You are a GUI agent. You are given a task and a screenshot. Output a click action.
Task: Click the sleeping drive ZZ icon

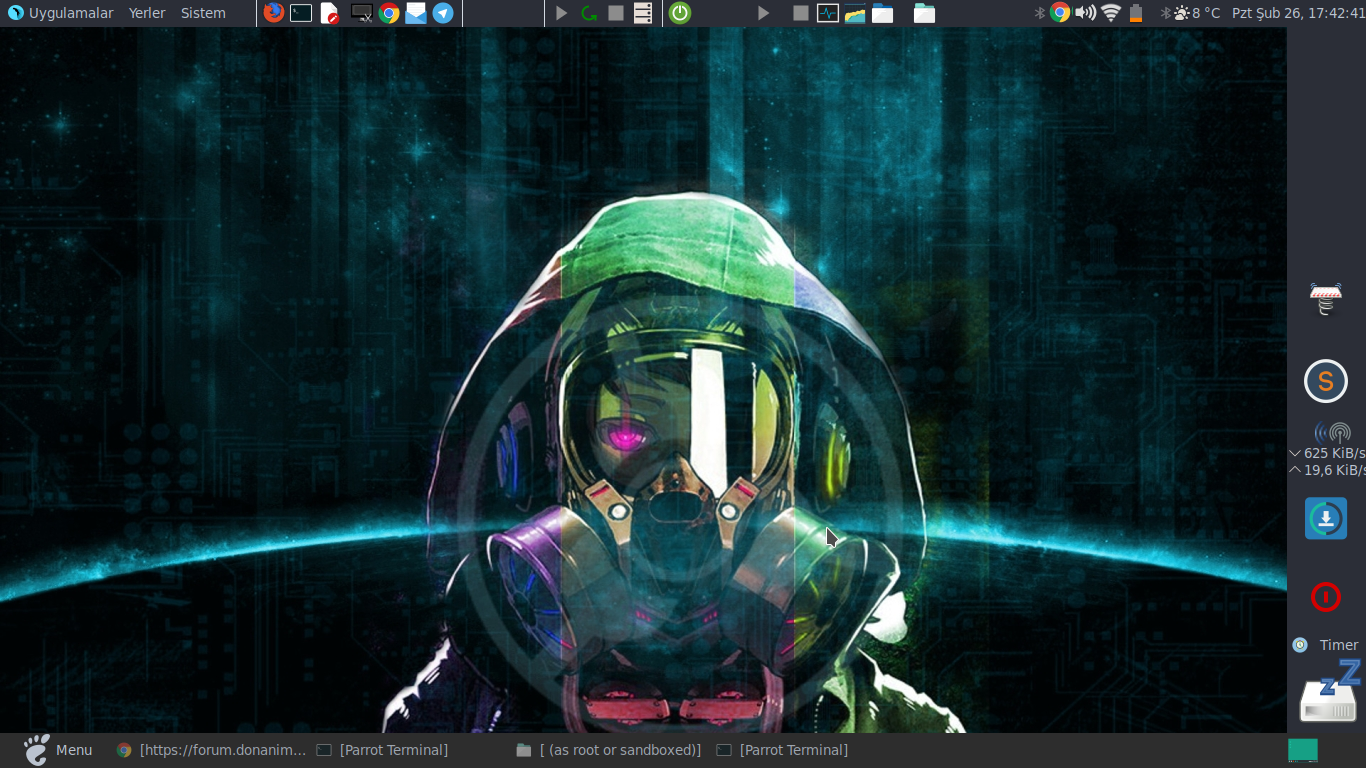coord(1329,692)
